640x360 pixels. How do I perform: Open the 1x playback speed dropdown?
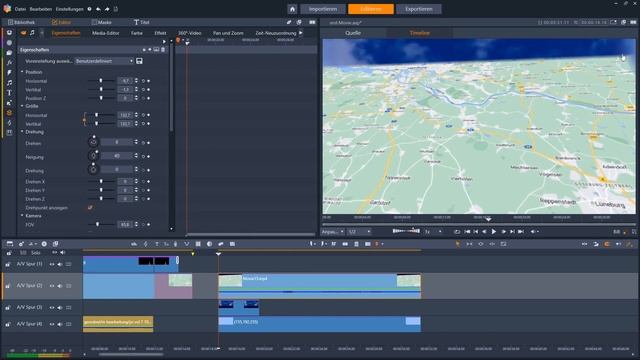point(433,232)
